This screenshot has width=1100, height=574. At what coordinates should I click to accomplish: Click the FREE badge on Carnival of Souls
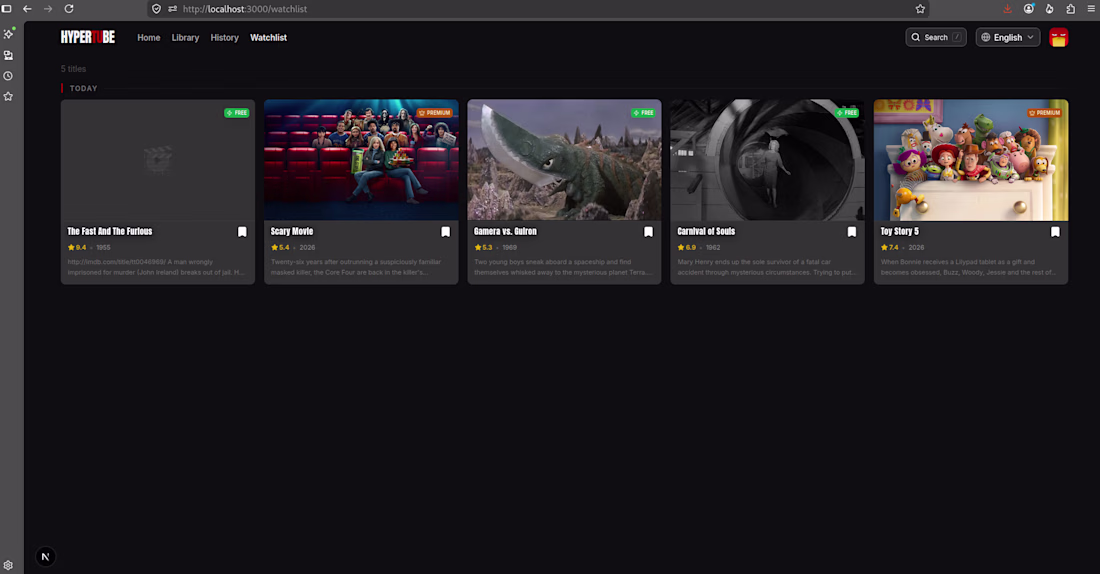click(846, 112)
